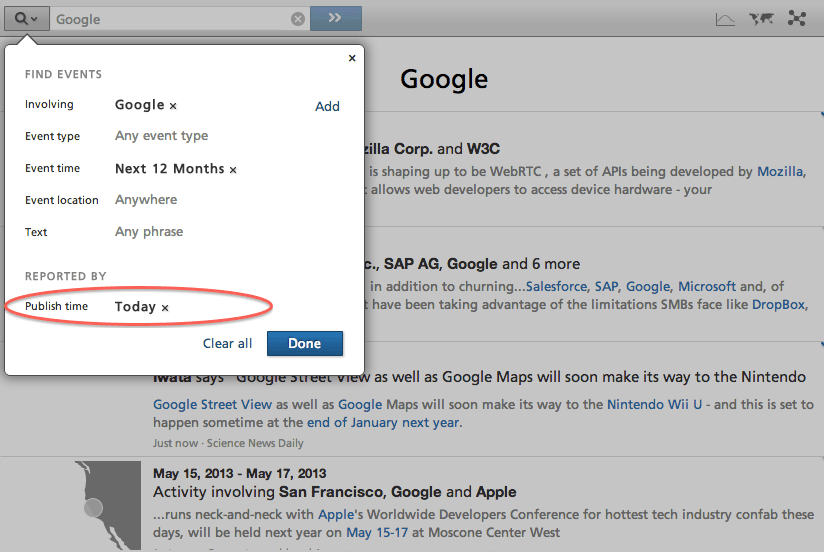Click SAP AG, Google and 6 more headline
The width and height of the screenshot is (824, 552).
[x=473, y=264]
